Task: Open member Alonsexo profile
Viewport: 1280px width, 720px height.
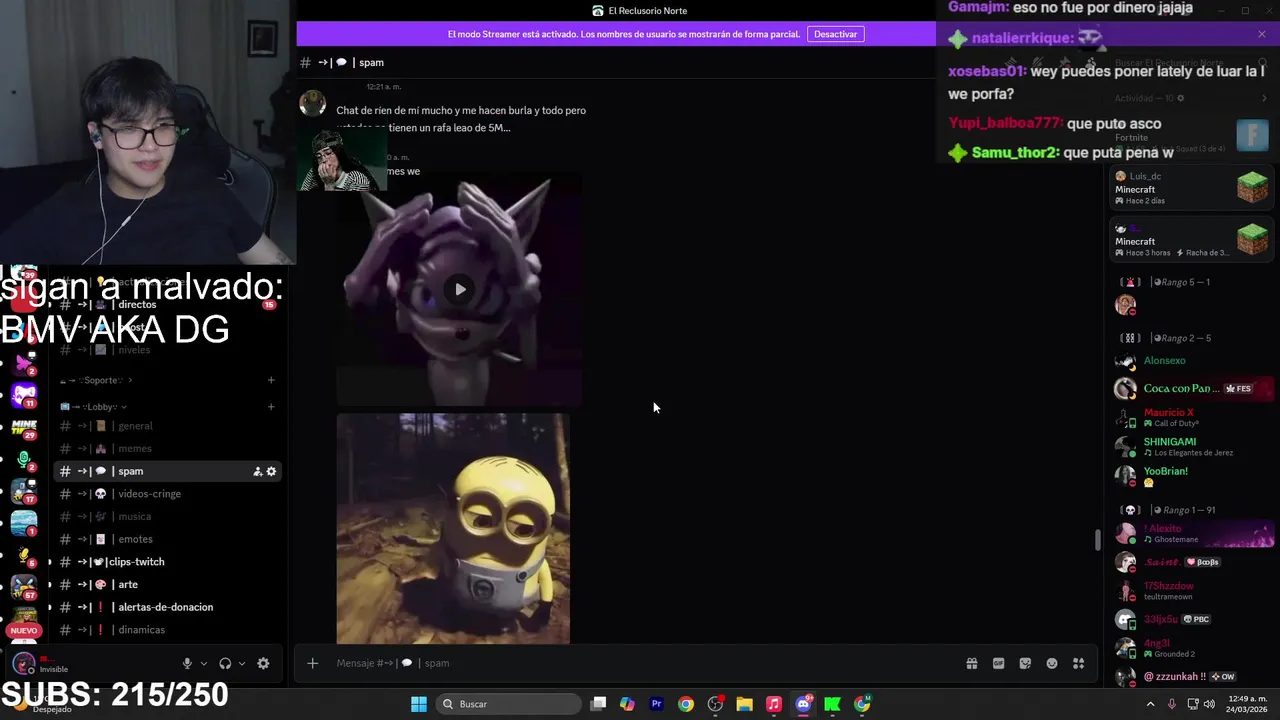Action: pos(1190,361)
